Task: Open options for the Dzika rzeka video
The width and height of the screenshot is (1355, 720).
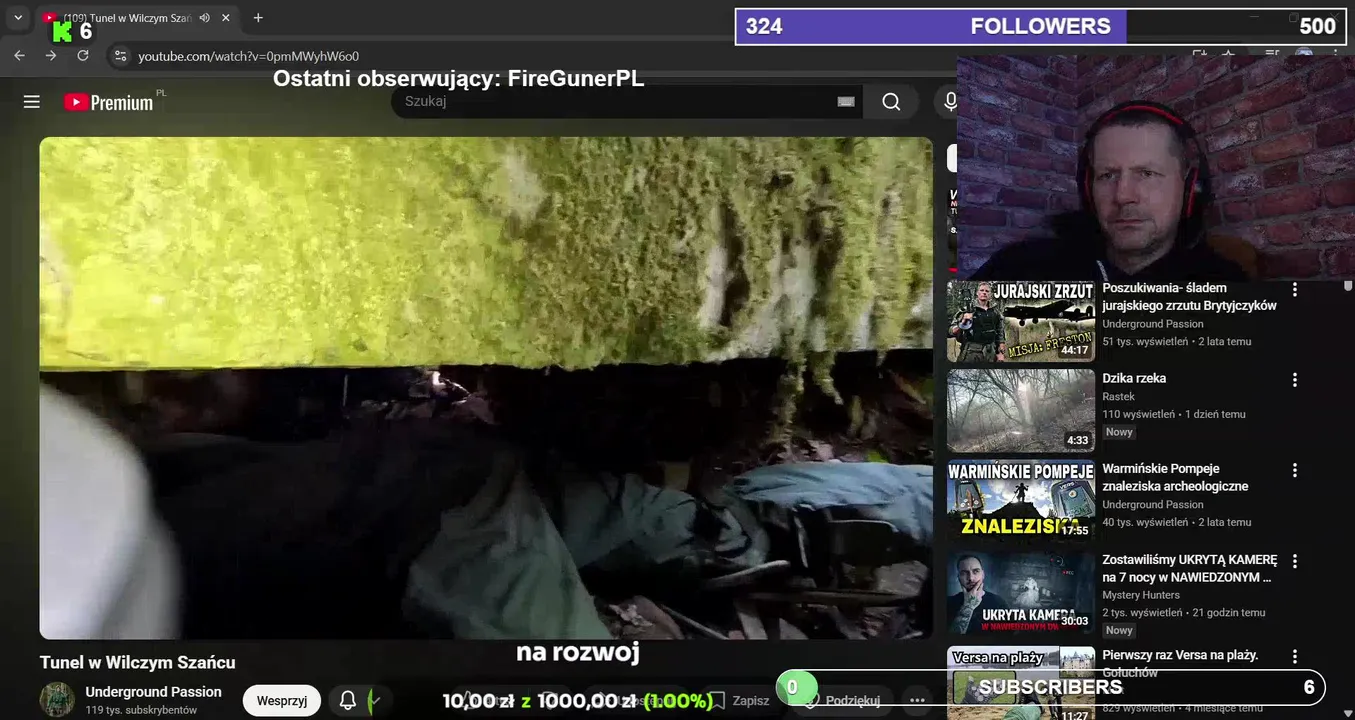Action: coord(1295,380)
